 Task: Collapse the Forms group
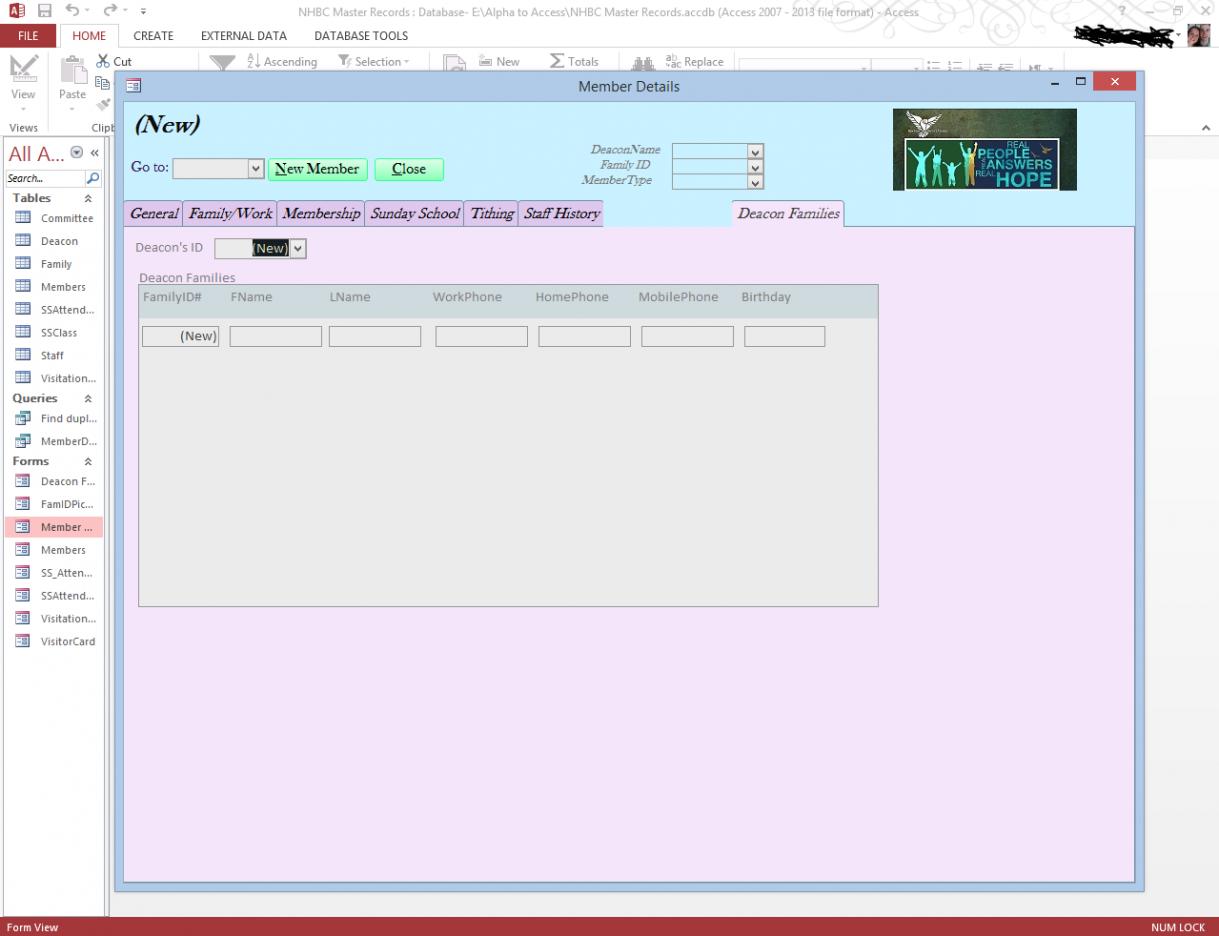point(88,462)
